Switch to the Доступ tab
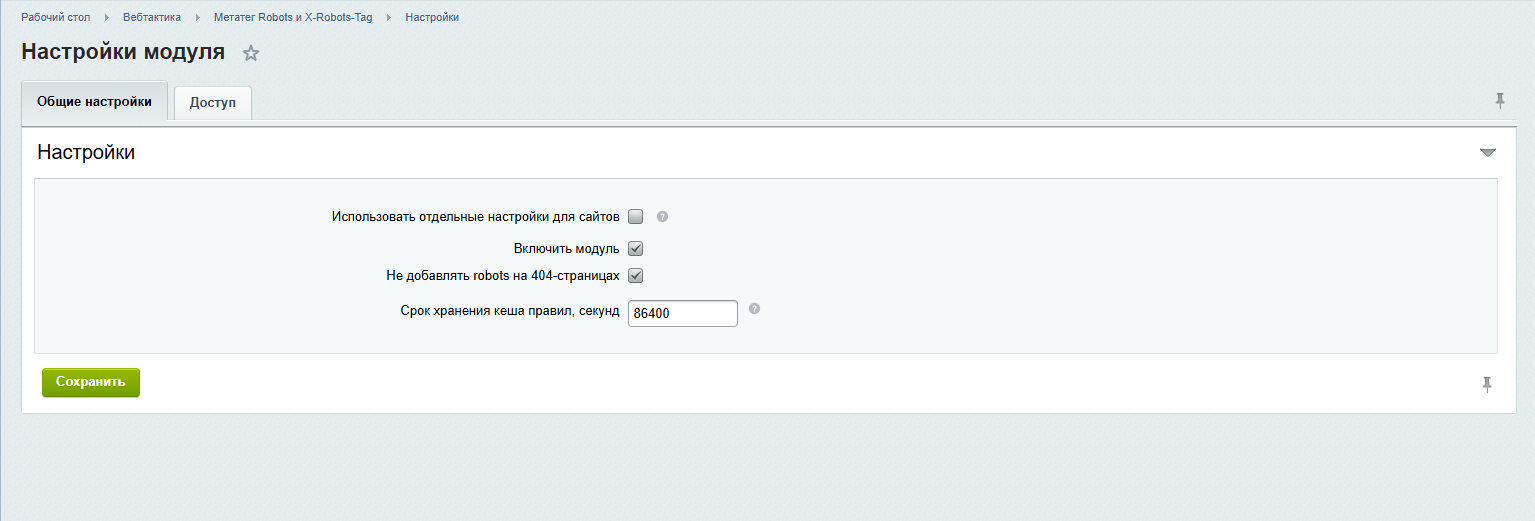 (213, 103)
